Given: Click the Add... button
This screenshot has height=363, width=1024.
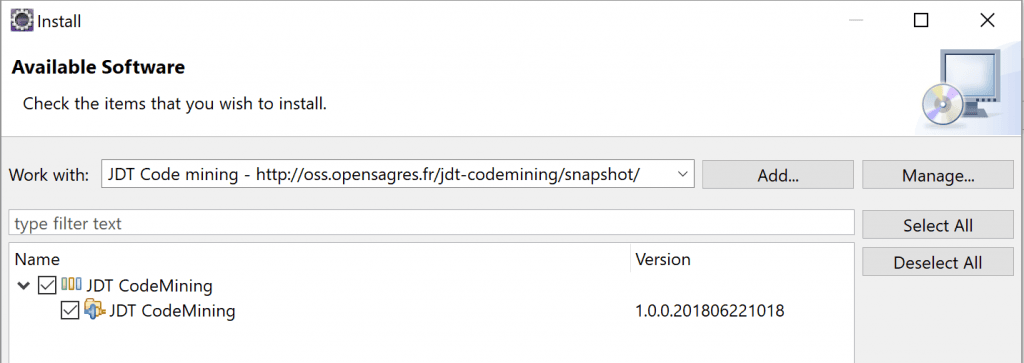Looking at the screenshot, I should [x=778, y=175].
